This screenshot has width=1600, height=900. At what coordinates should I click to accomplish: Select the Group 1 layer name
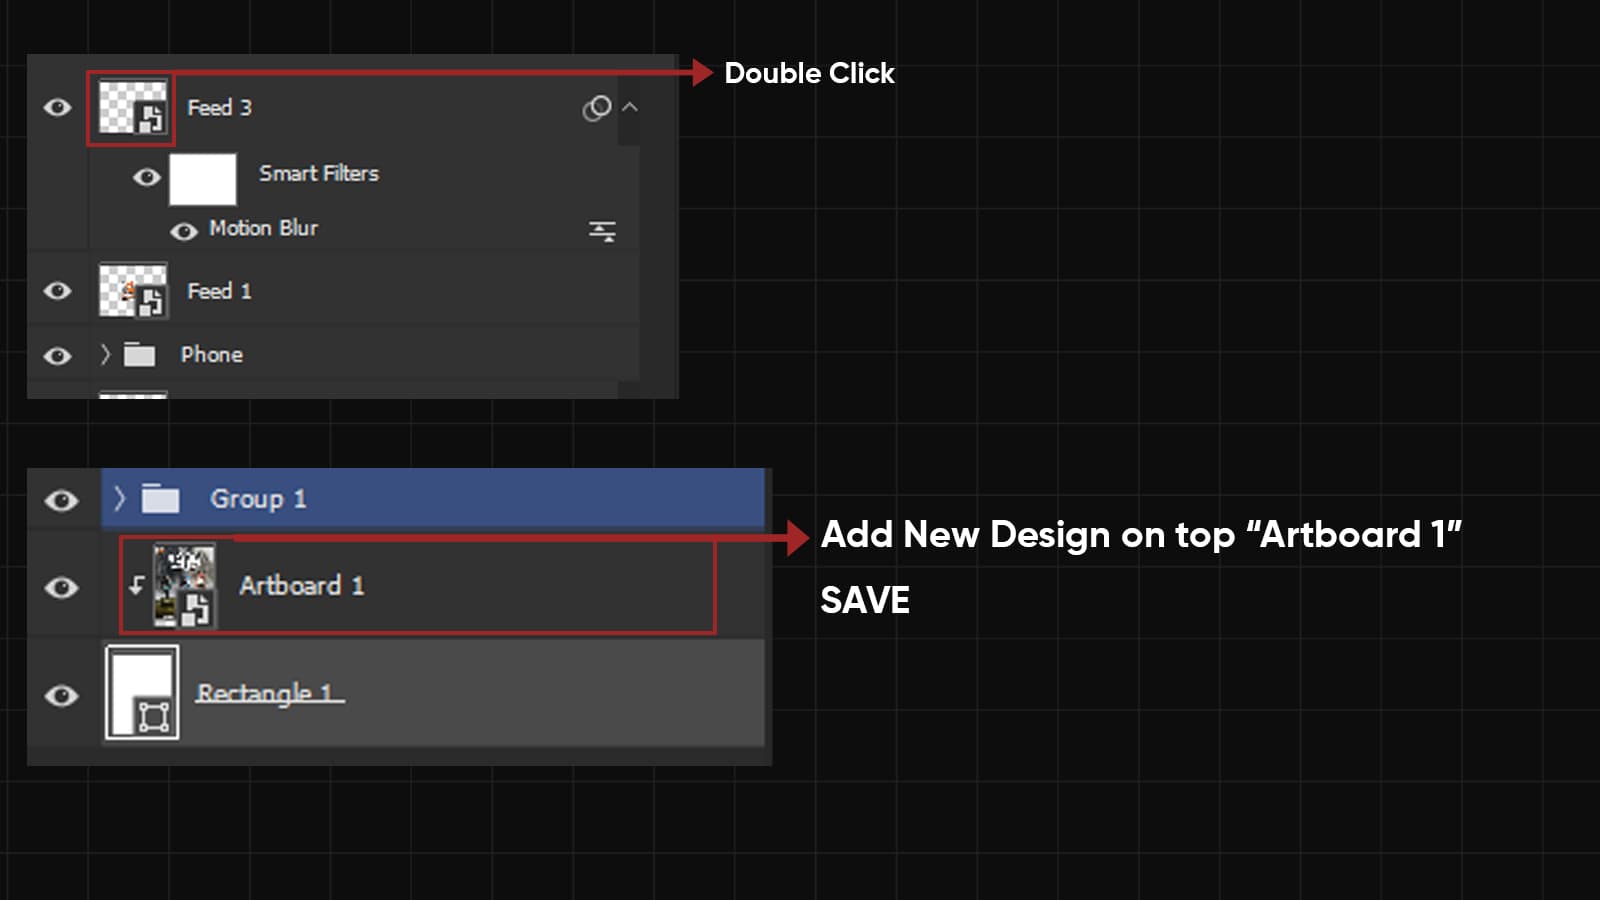click(258, 499)
